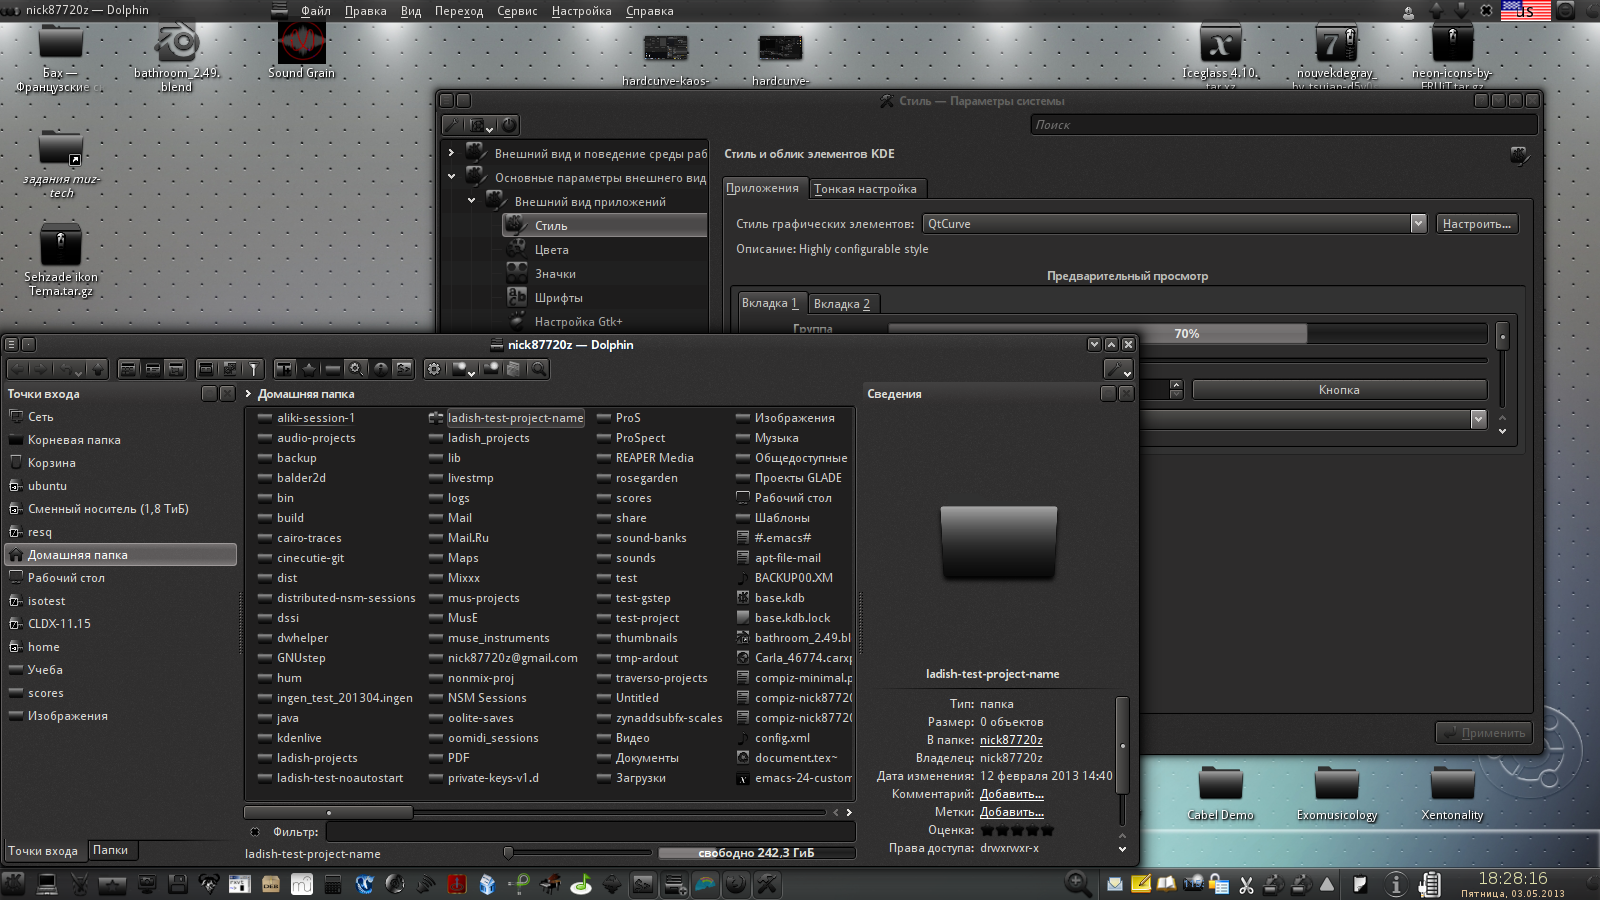Toggle the Terminal panel button in Dolphin toolbar

coord(404,369)
